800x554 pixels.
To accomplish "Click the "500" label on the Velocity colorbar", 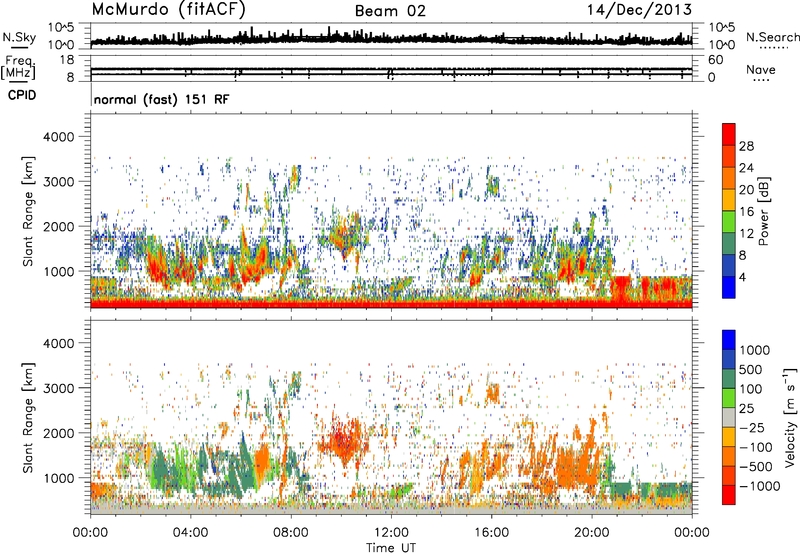I will coord(750,369).
